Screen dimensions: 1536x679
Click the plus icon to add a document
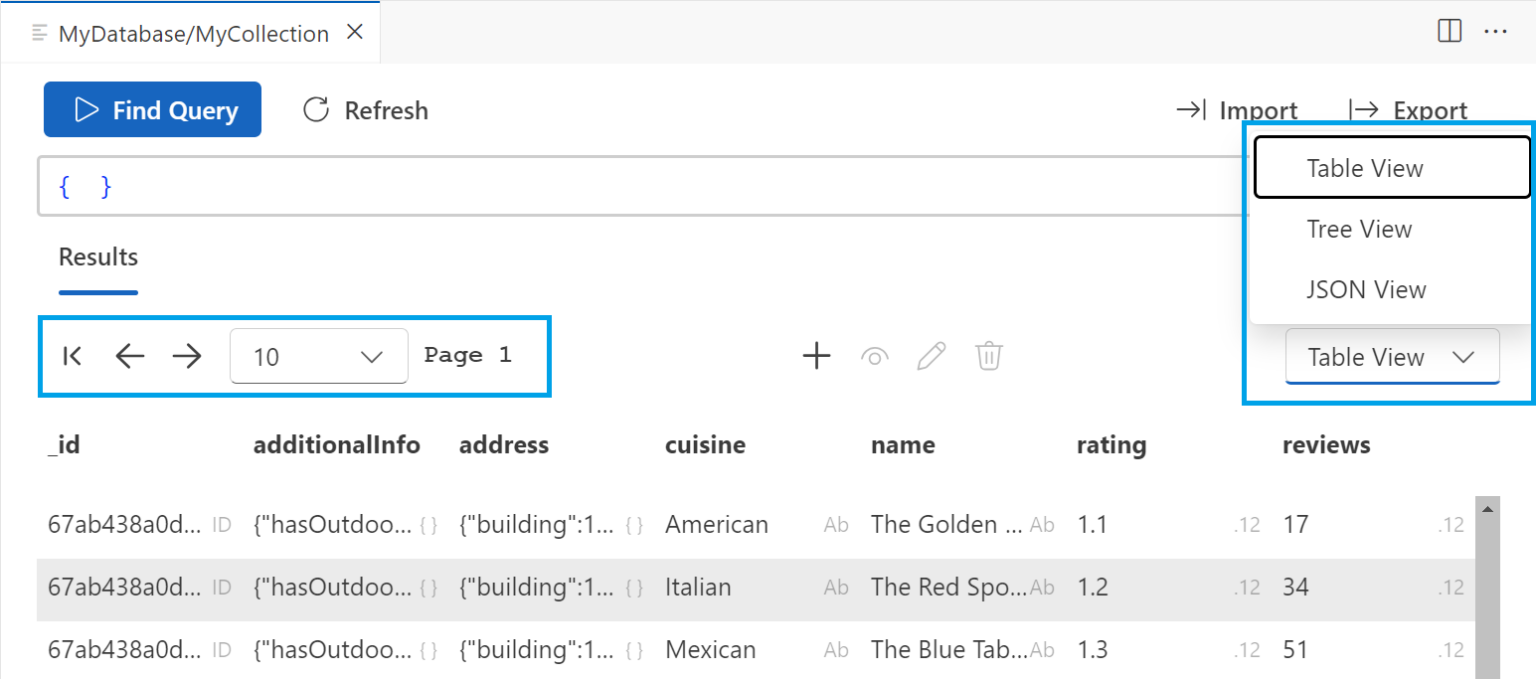click(817, 355)
